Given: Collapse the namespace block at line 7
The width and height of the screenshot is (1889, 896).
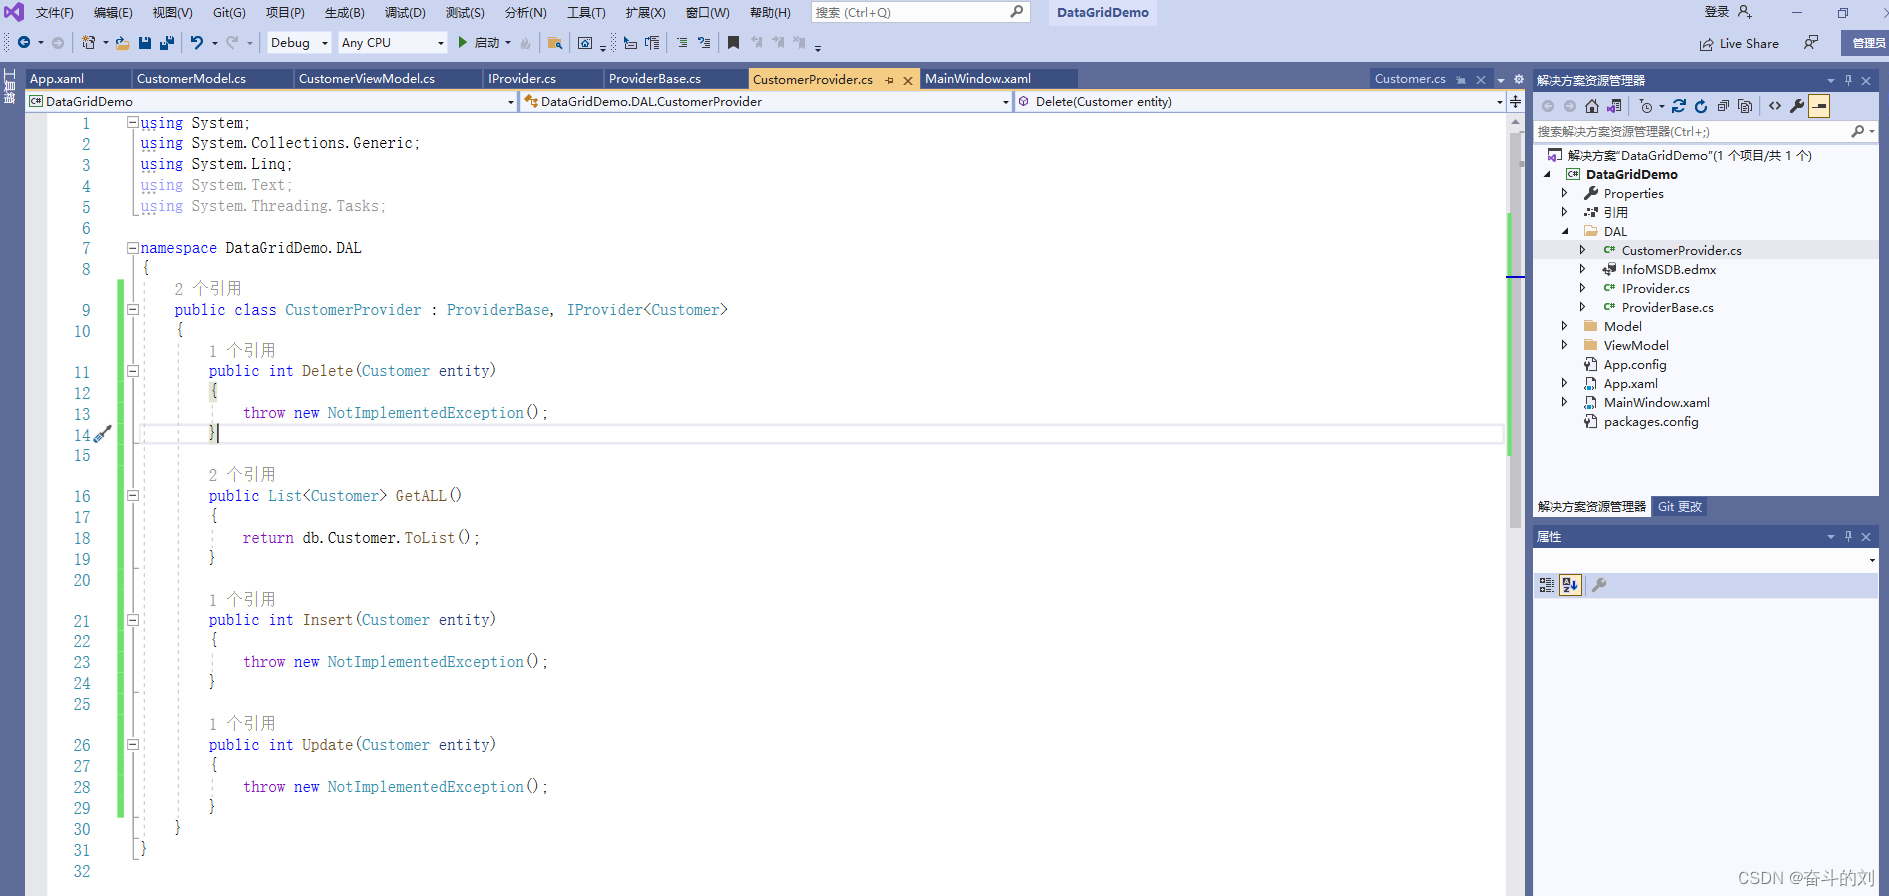Looking at the screenshot, I should [x=132, y=247].
